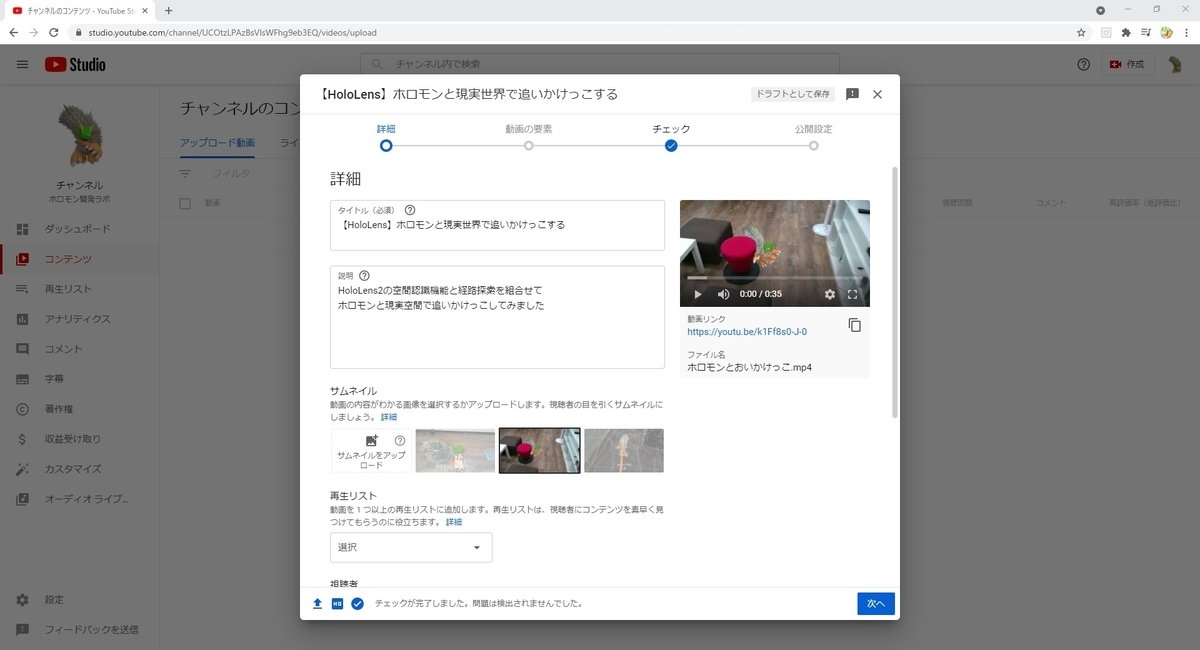
Task: Seek on the video preview progress bar
Action: tap(775, 278)
